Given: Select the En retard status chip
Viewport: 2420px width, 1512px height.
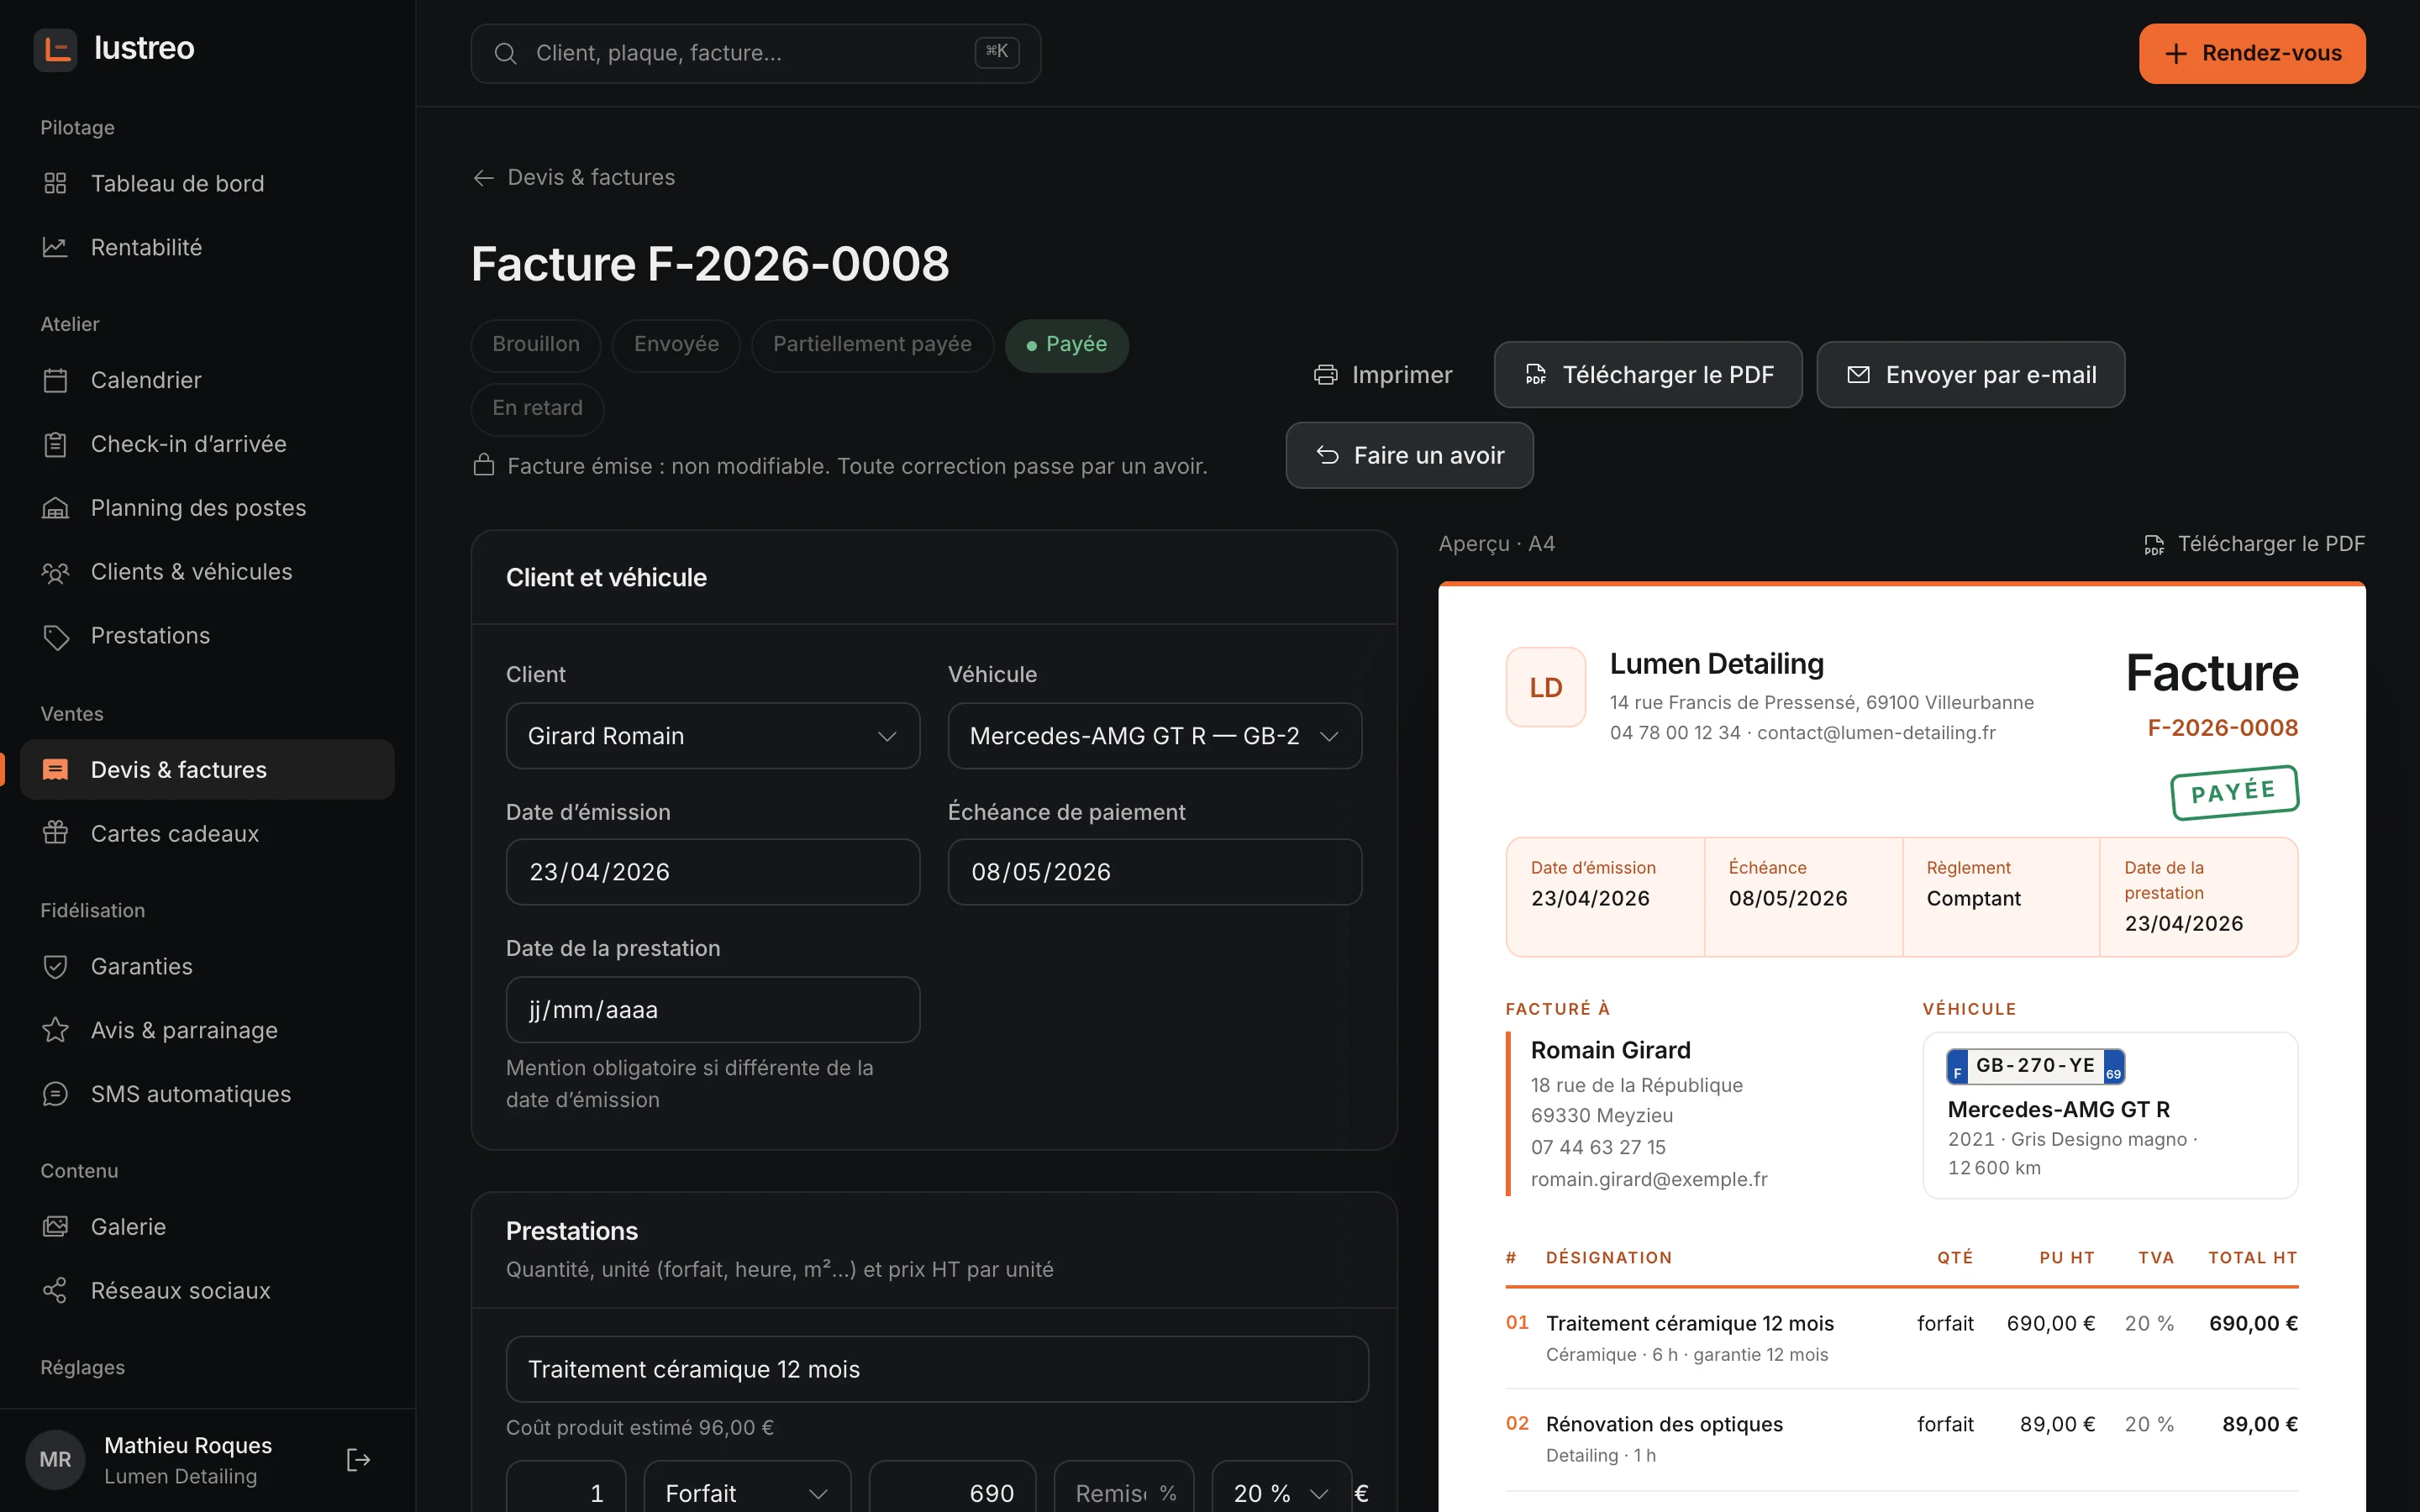Looking at the screenshot, I should point(537,409).
